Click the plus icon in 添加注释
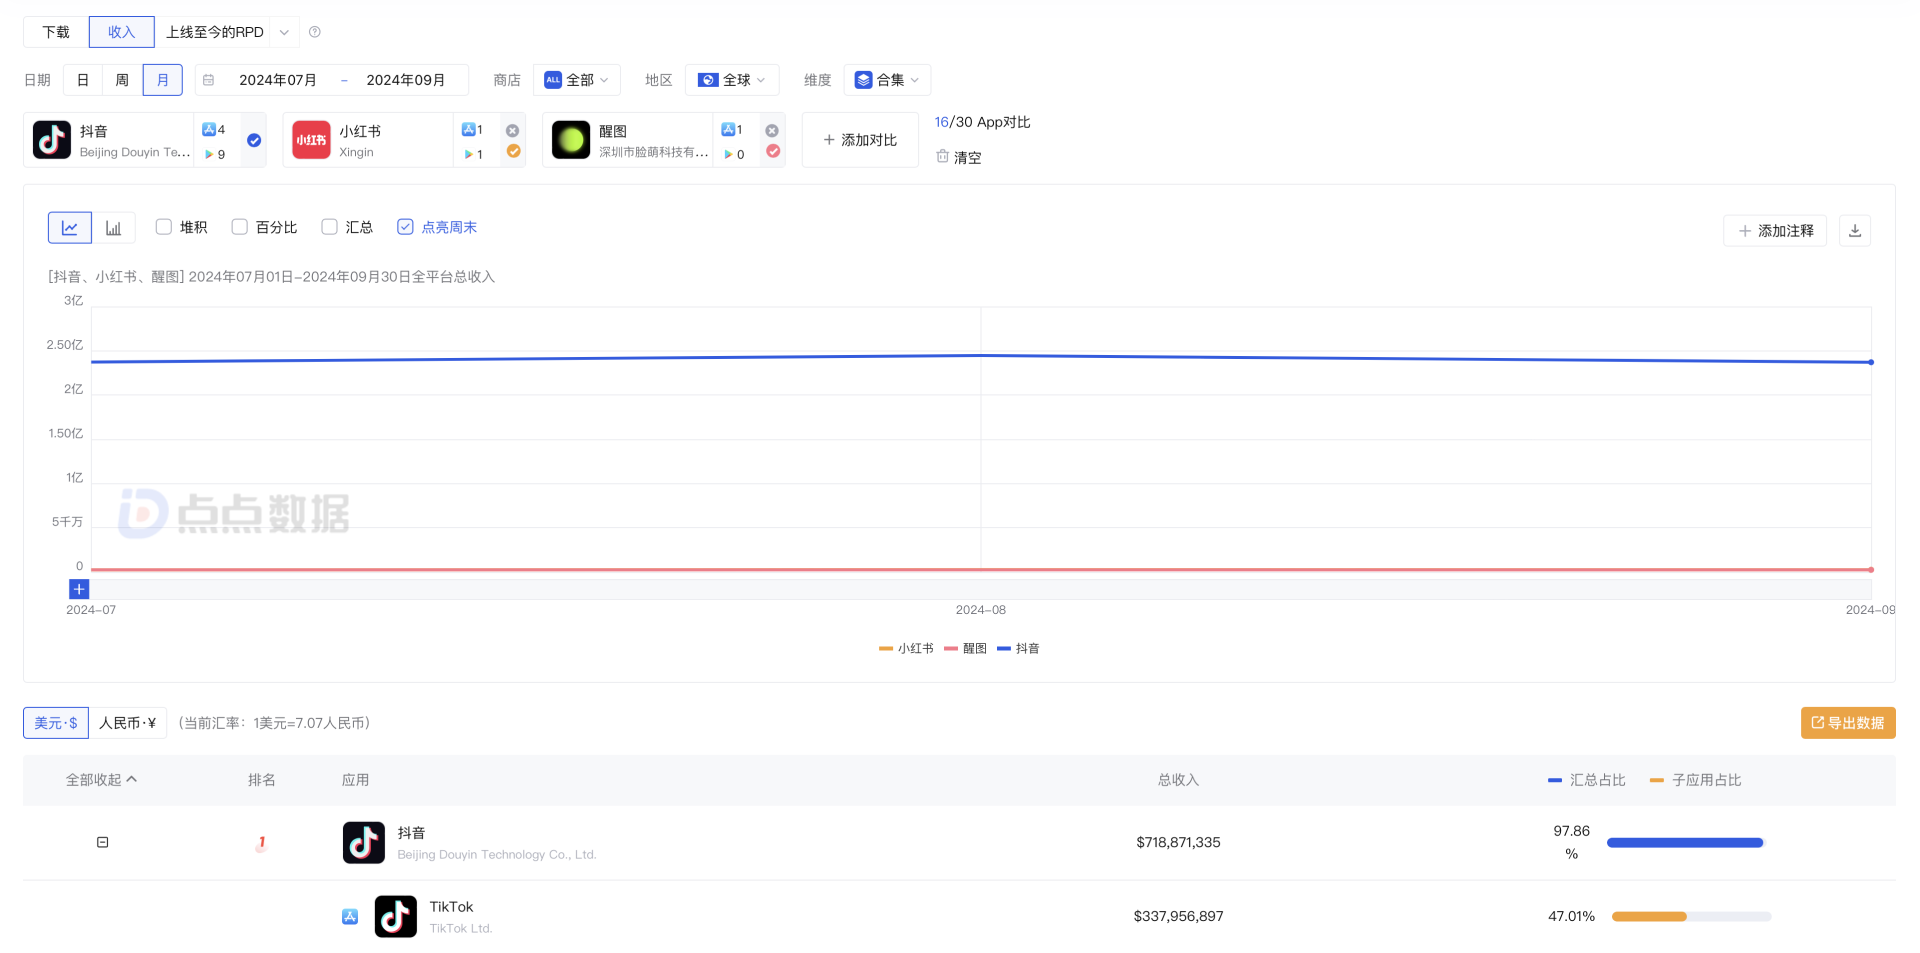The image size is (1920, 953). [1745, 231]
